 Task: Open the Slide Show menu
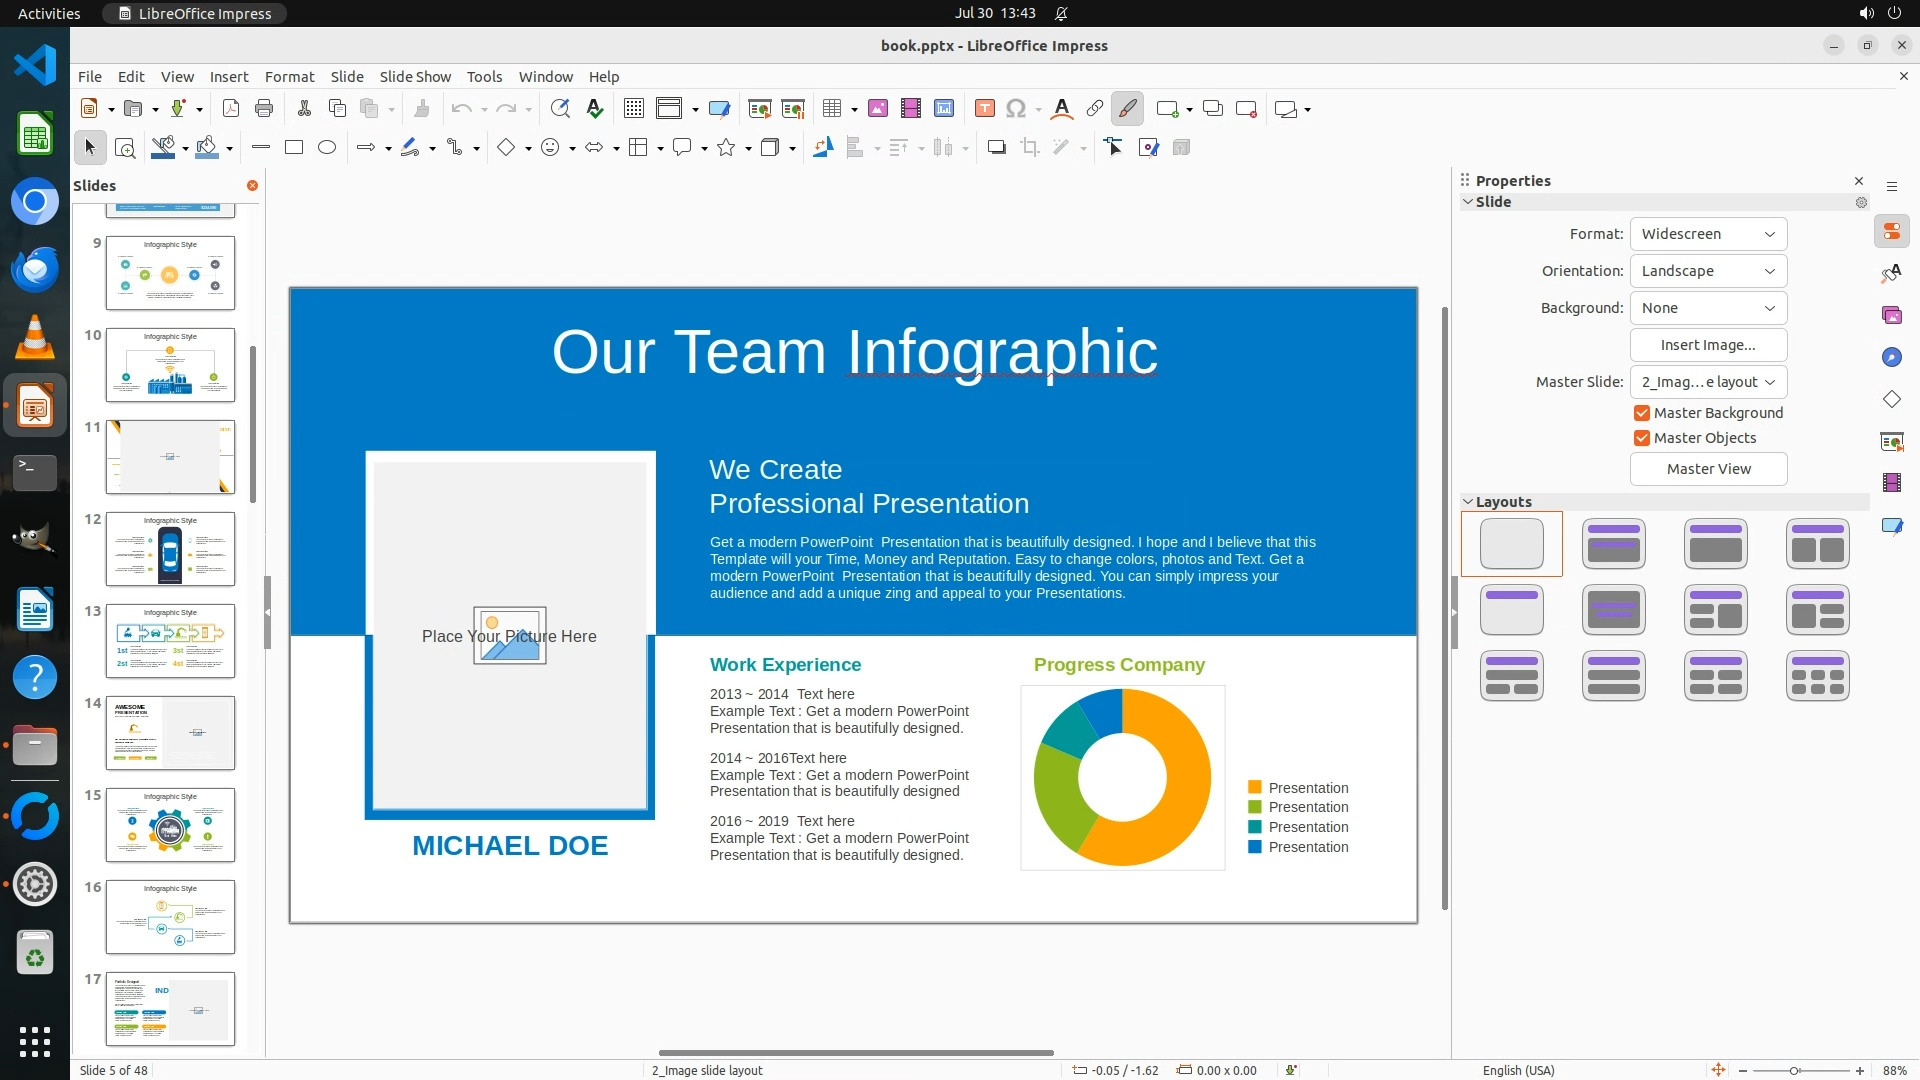point(415,77)
